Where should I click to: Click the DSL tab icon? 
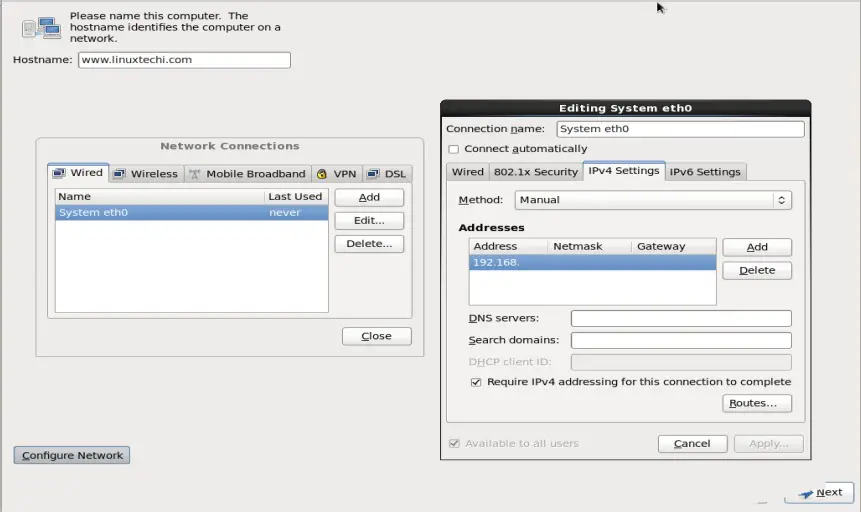tap(373, 174)
